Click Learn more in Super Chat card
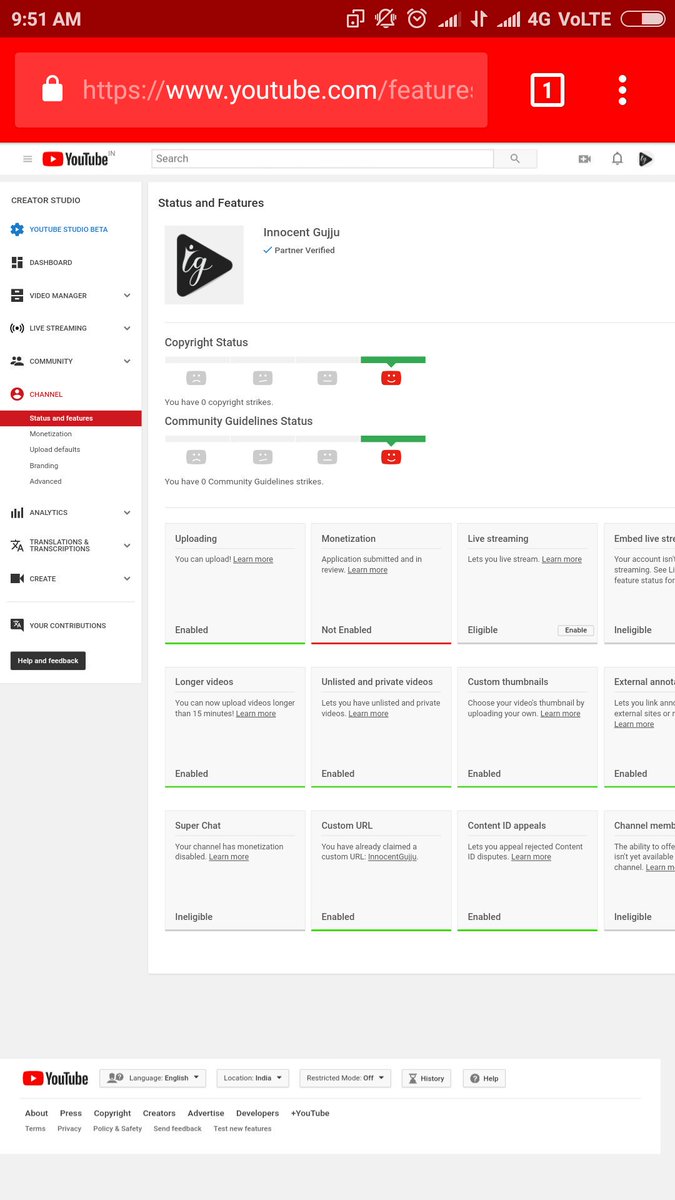675x1200 pixels. click(x=229, y=856)
